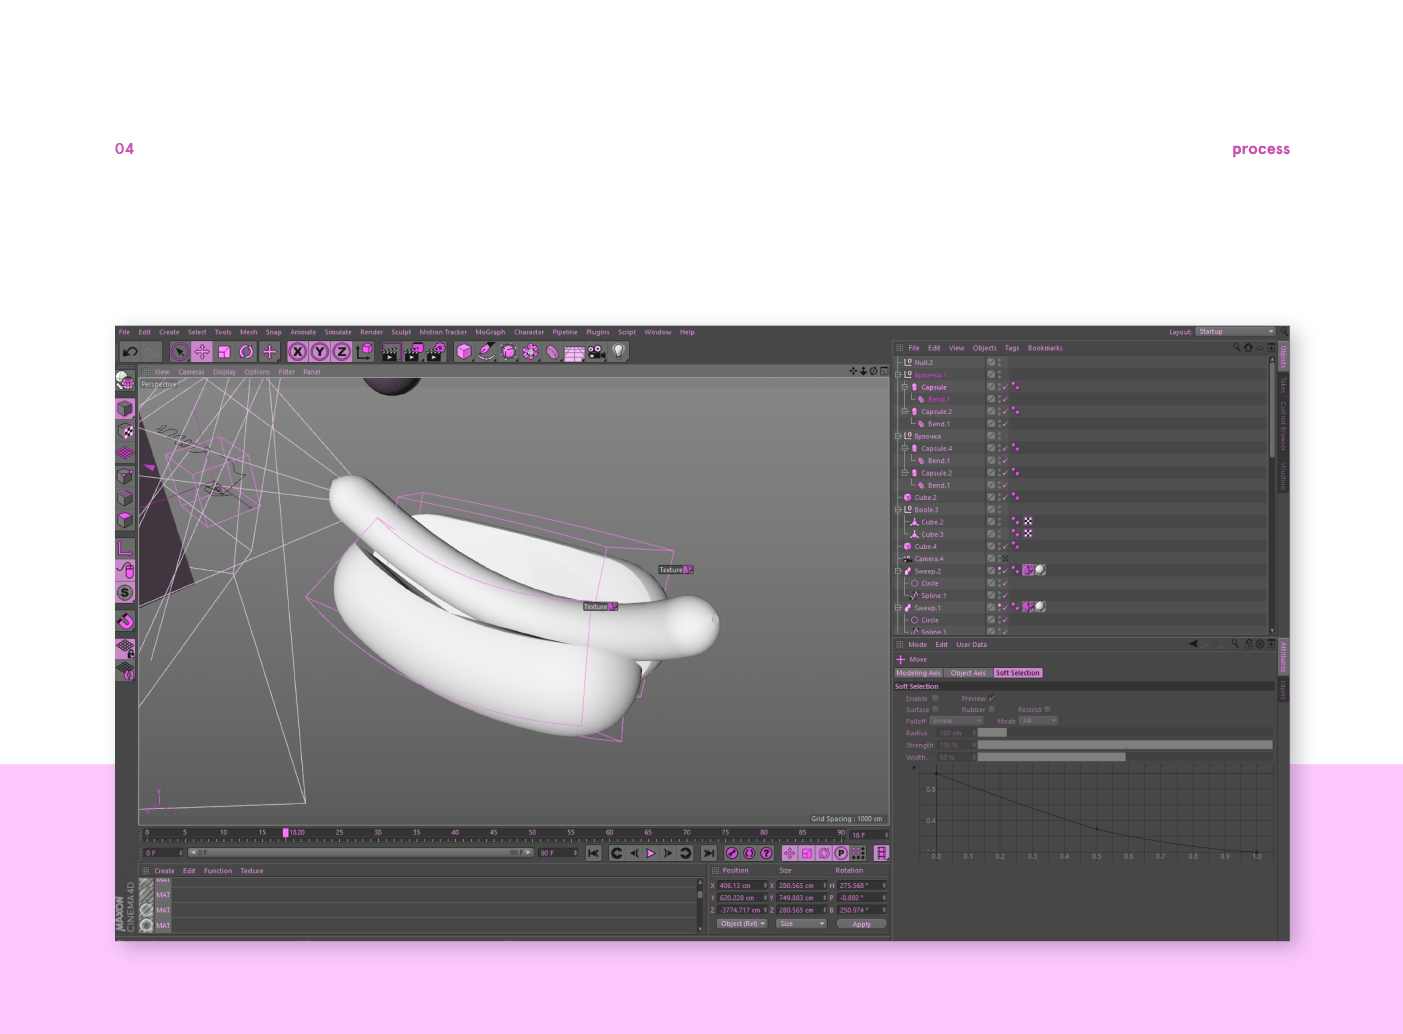This screenshot has height=1034, width=1403.
Task: Click the Position X input field
Action: click(738, 885)
